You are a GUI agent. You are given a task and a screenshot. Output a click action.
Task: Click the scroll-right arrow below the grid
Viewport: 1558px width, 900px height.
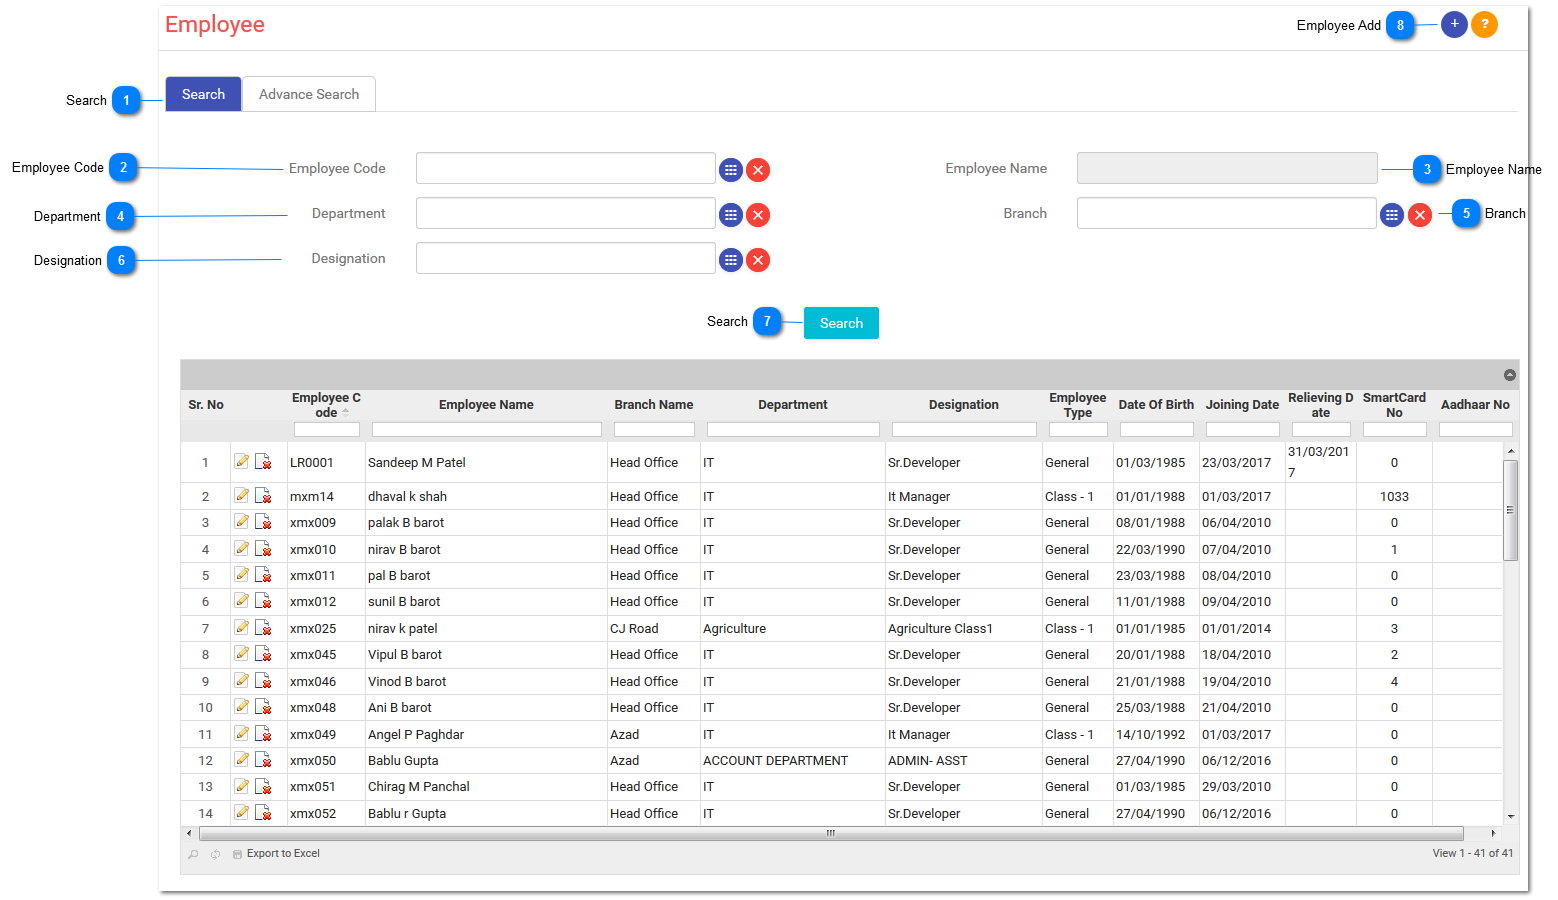1493,833
